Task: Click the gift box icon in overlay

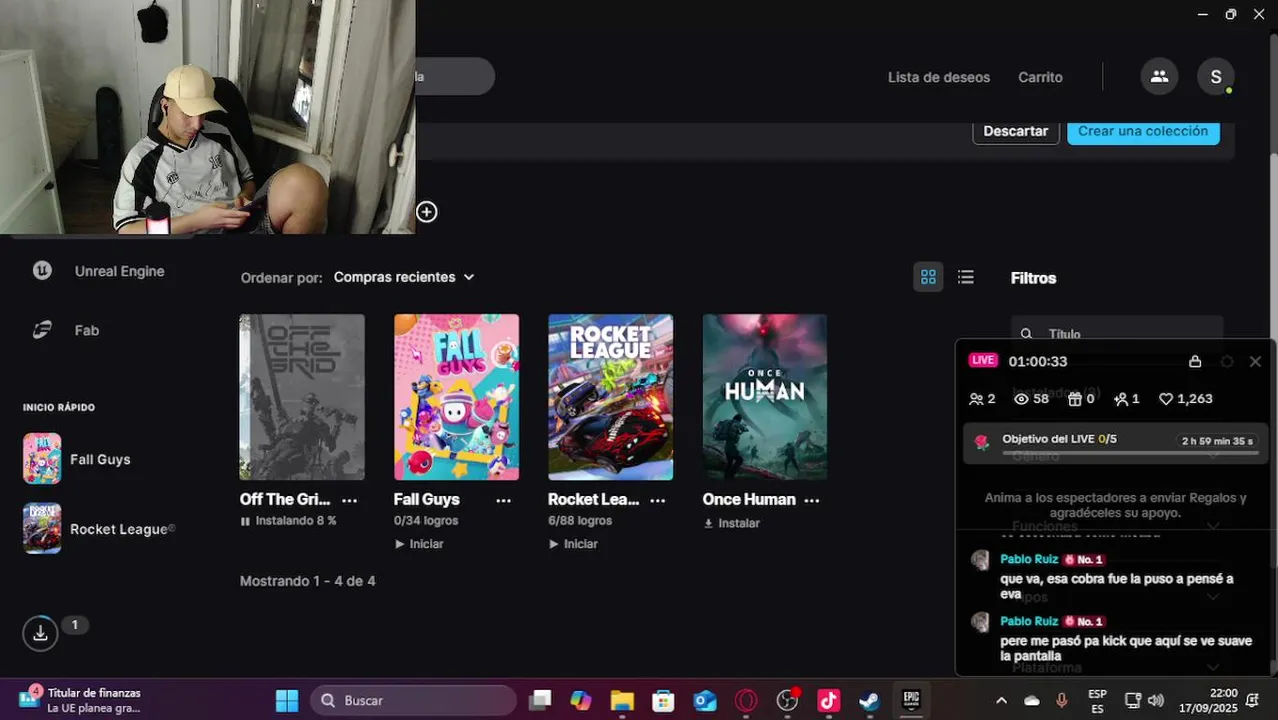Action: 1075,399
